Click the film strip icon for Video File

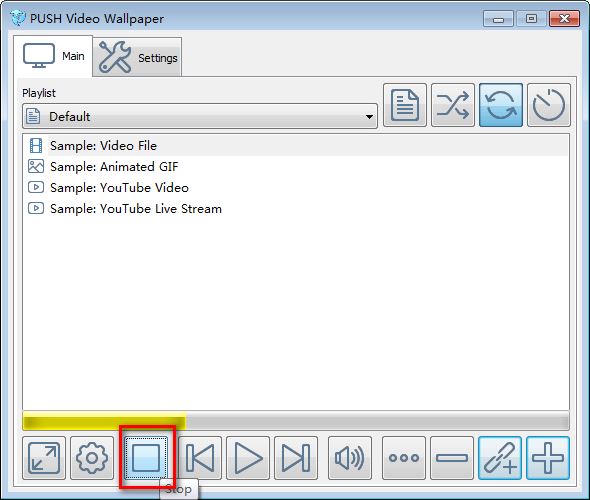(x=36, y=146)
